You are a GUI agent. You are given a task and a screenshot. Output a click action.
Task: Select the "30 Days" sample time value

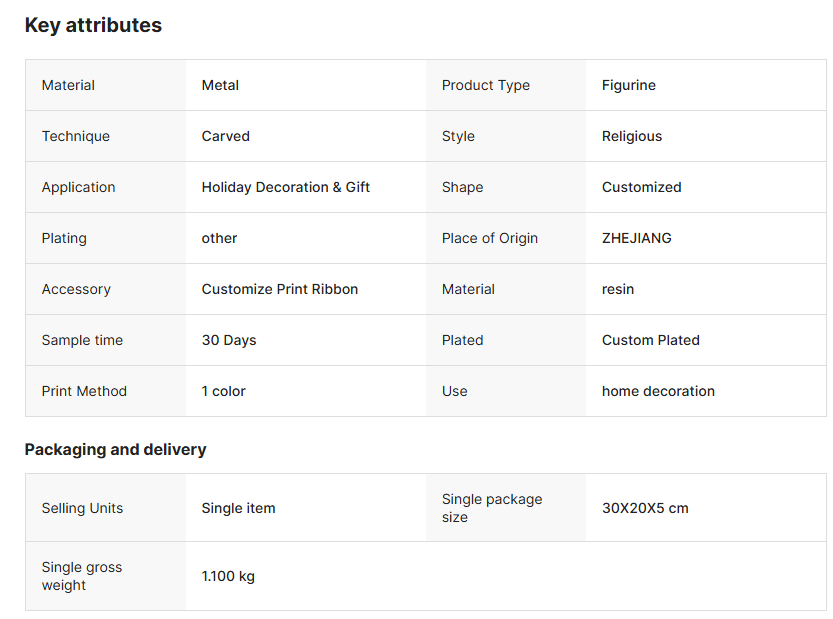pos(229,340)
